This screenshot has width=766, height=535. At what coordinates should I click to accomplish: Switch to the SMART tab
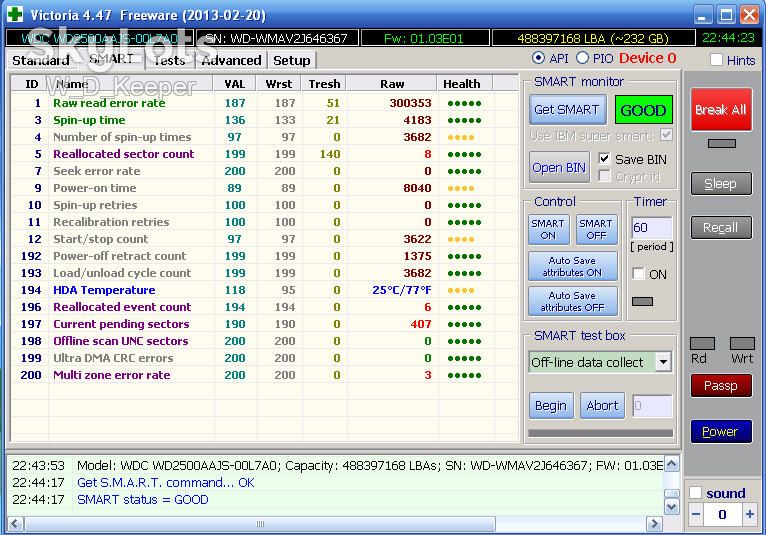[111, 59]
